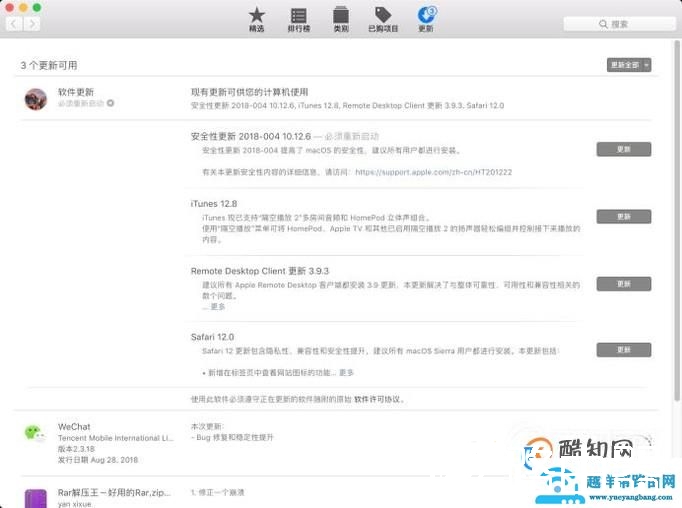Screen dimensions: 682x508
Task: Click the vertical scrollbar
Action: coord(677,220)
